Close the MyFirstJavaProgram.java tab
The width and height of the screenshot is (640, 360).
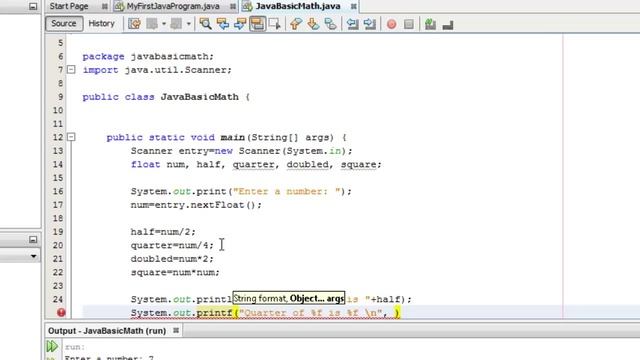tap(232, 7)
